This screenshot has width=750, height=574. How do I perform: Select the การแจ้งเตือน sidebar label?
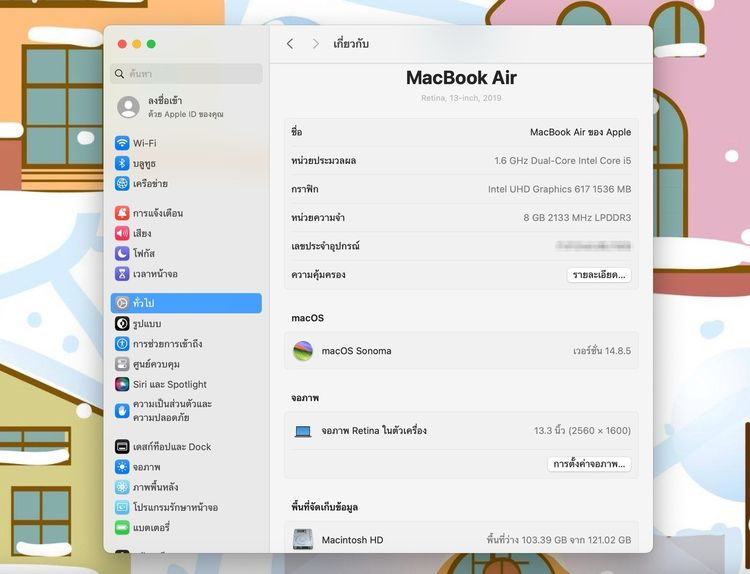[158, 213]
